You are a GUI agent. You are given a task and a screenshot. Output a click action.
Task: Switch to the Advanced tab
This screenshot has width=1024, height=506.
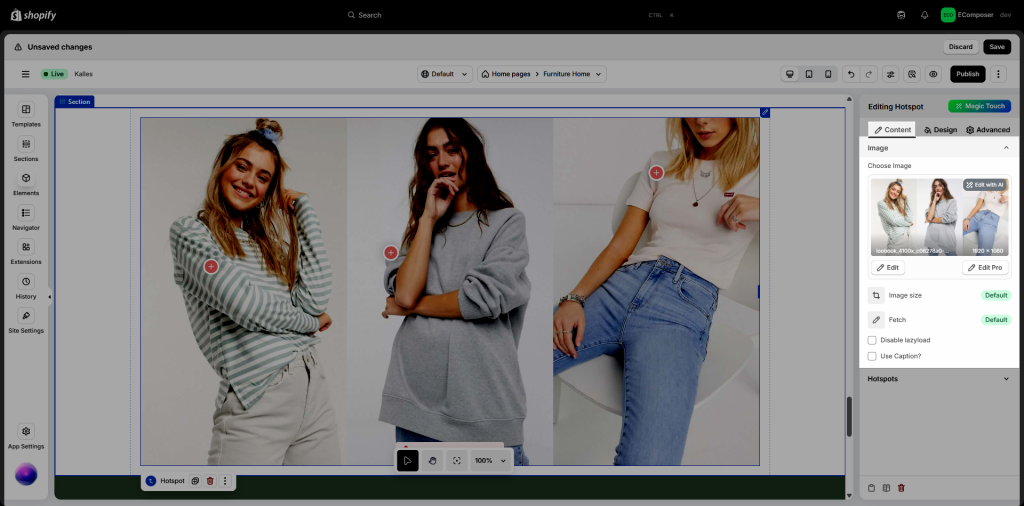coord(987,130)
